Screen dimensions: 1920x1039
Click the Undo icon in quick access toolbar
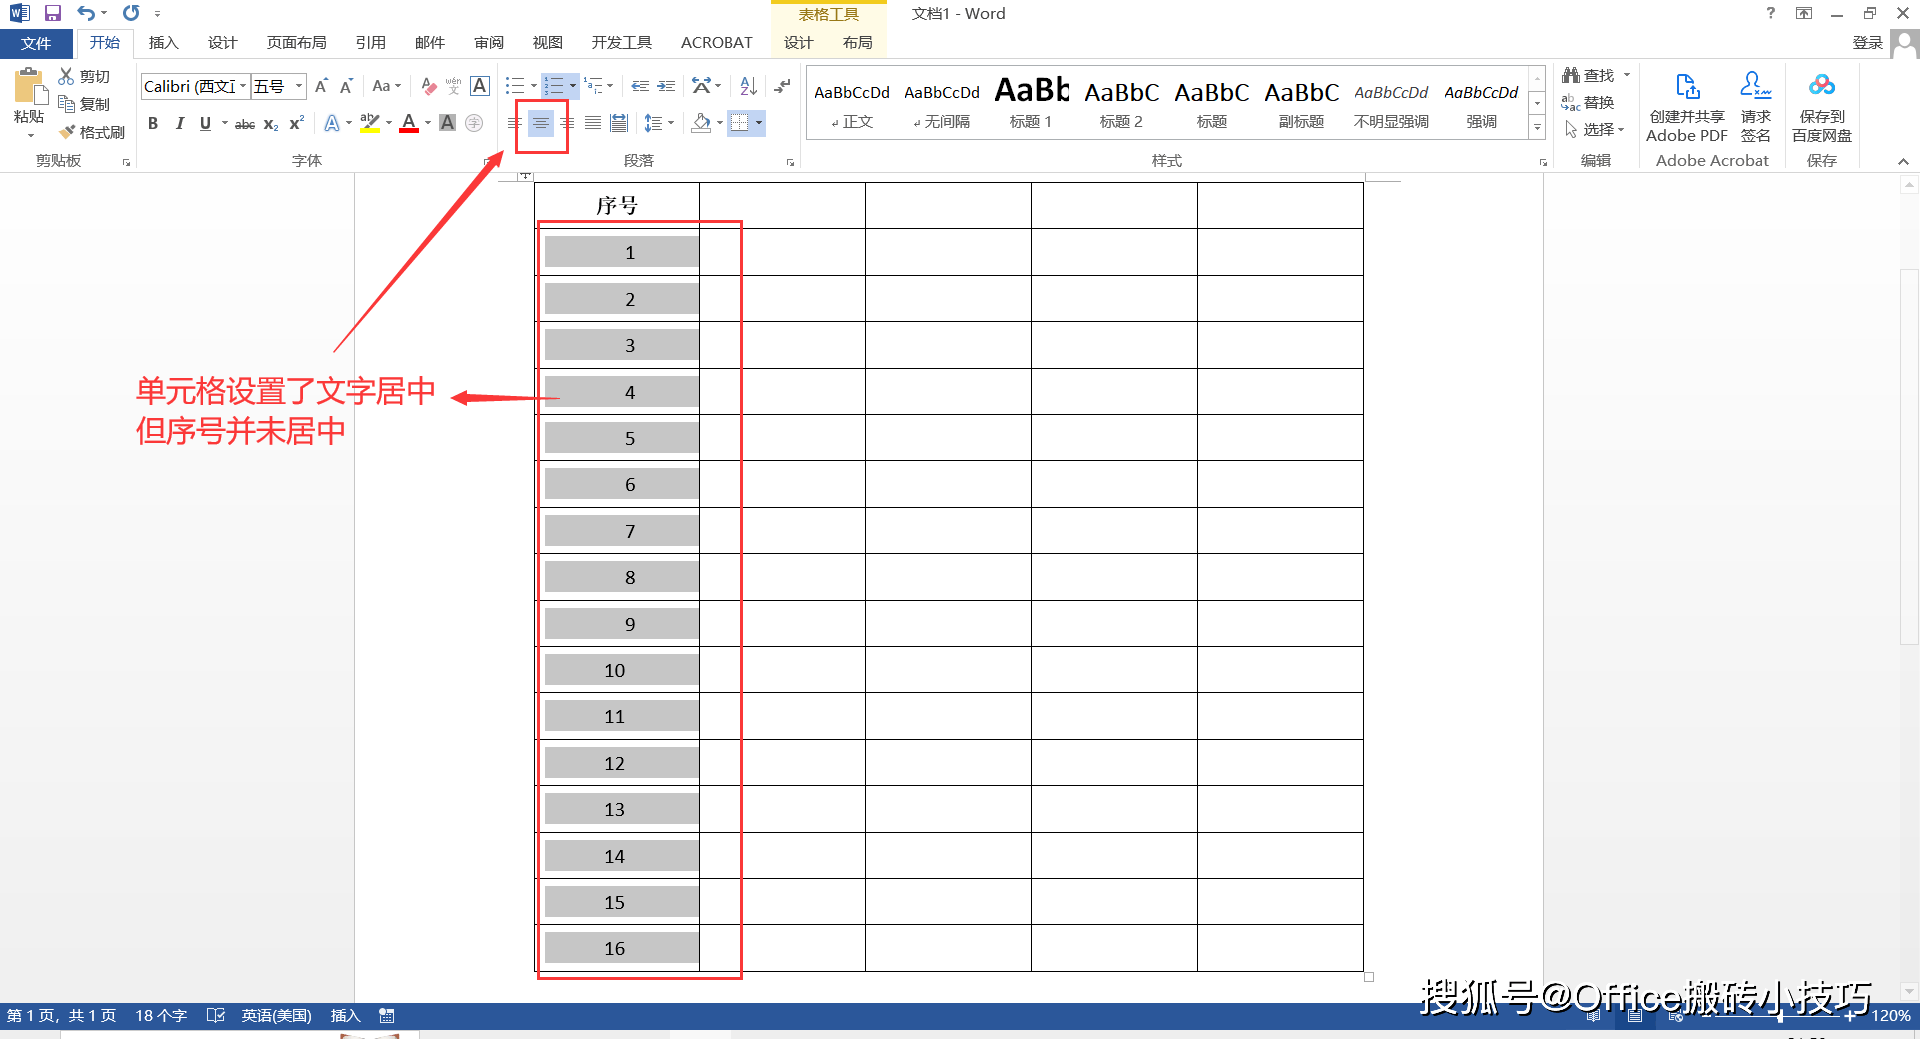pyautogui.click(x=86, y=13)
